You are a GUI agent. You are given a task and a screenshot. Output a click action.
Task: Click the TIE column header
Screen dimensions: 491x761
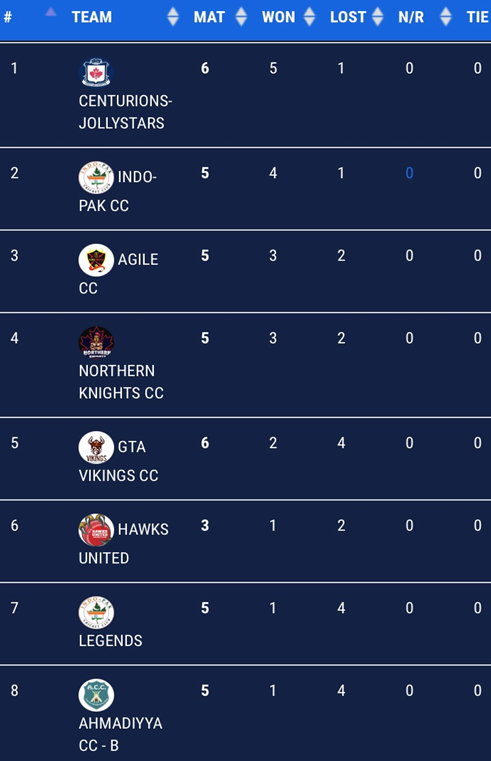[x=477, y=17]
